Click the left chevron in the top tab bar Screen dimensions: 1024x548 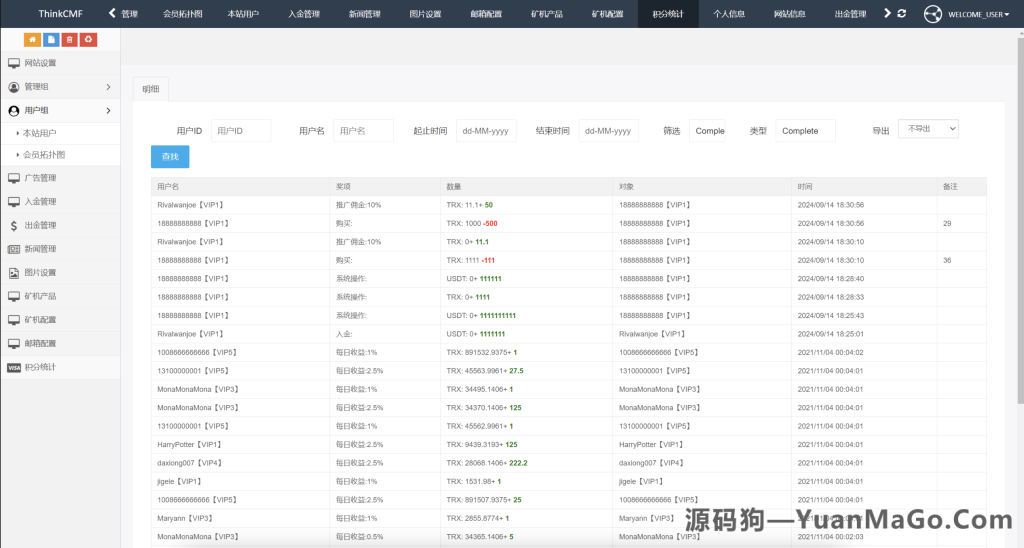[x=112, y=13]
